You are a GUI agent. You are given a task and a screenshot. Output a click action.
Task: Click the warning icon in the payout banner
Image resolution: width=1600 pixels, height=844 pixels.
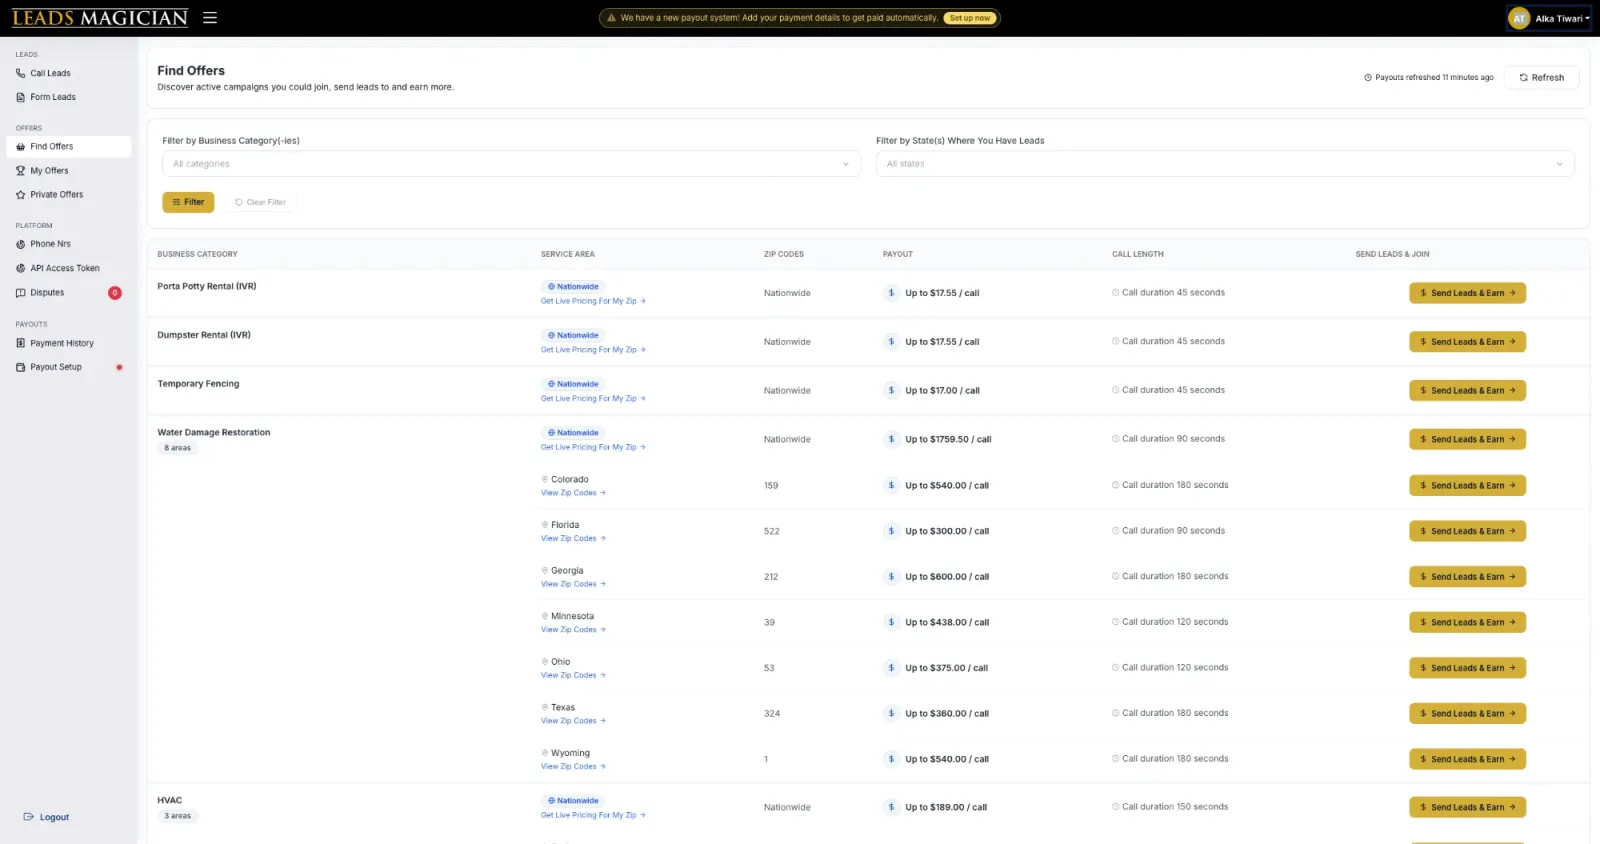coord(611,18)
